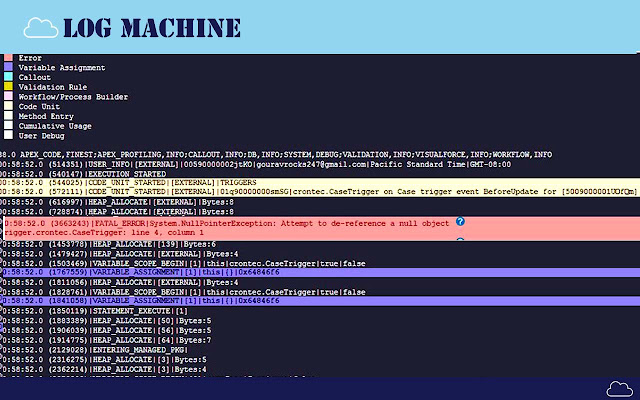Image resolution: width=640 pixels, height=400 pixels.
Task: Click the pink Error legend swatch
Action: [8, 58]
